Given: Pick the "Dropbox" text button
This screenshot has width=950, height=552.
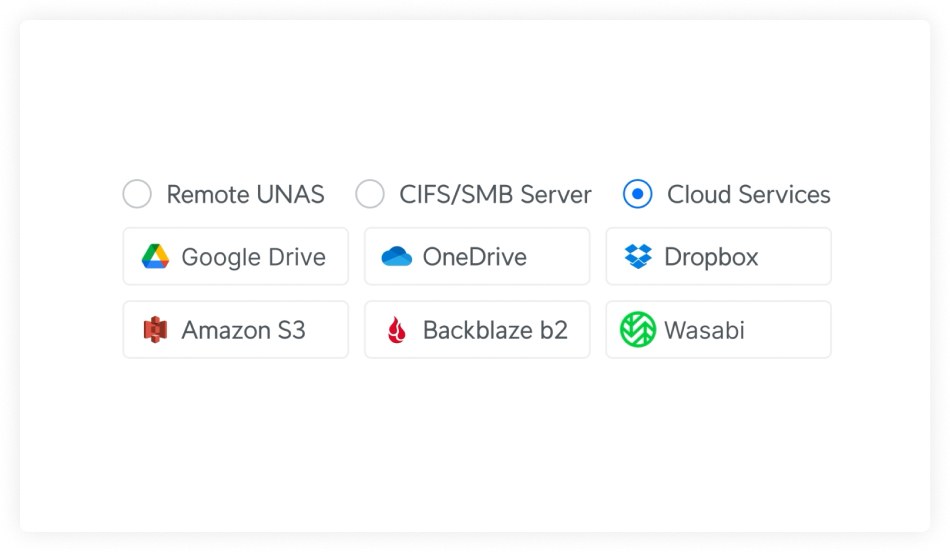Looking at the screenshot, I should pyautogui.click(x=711, y=257).
